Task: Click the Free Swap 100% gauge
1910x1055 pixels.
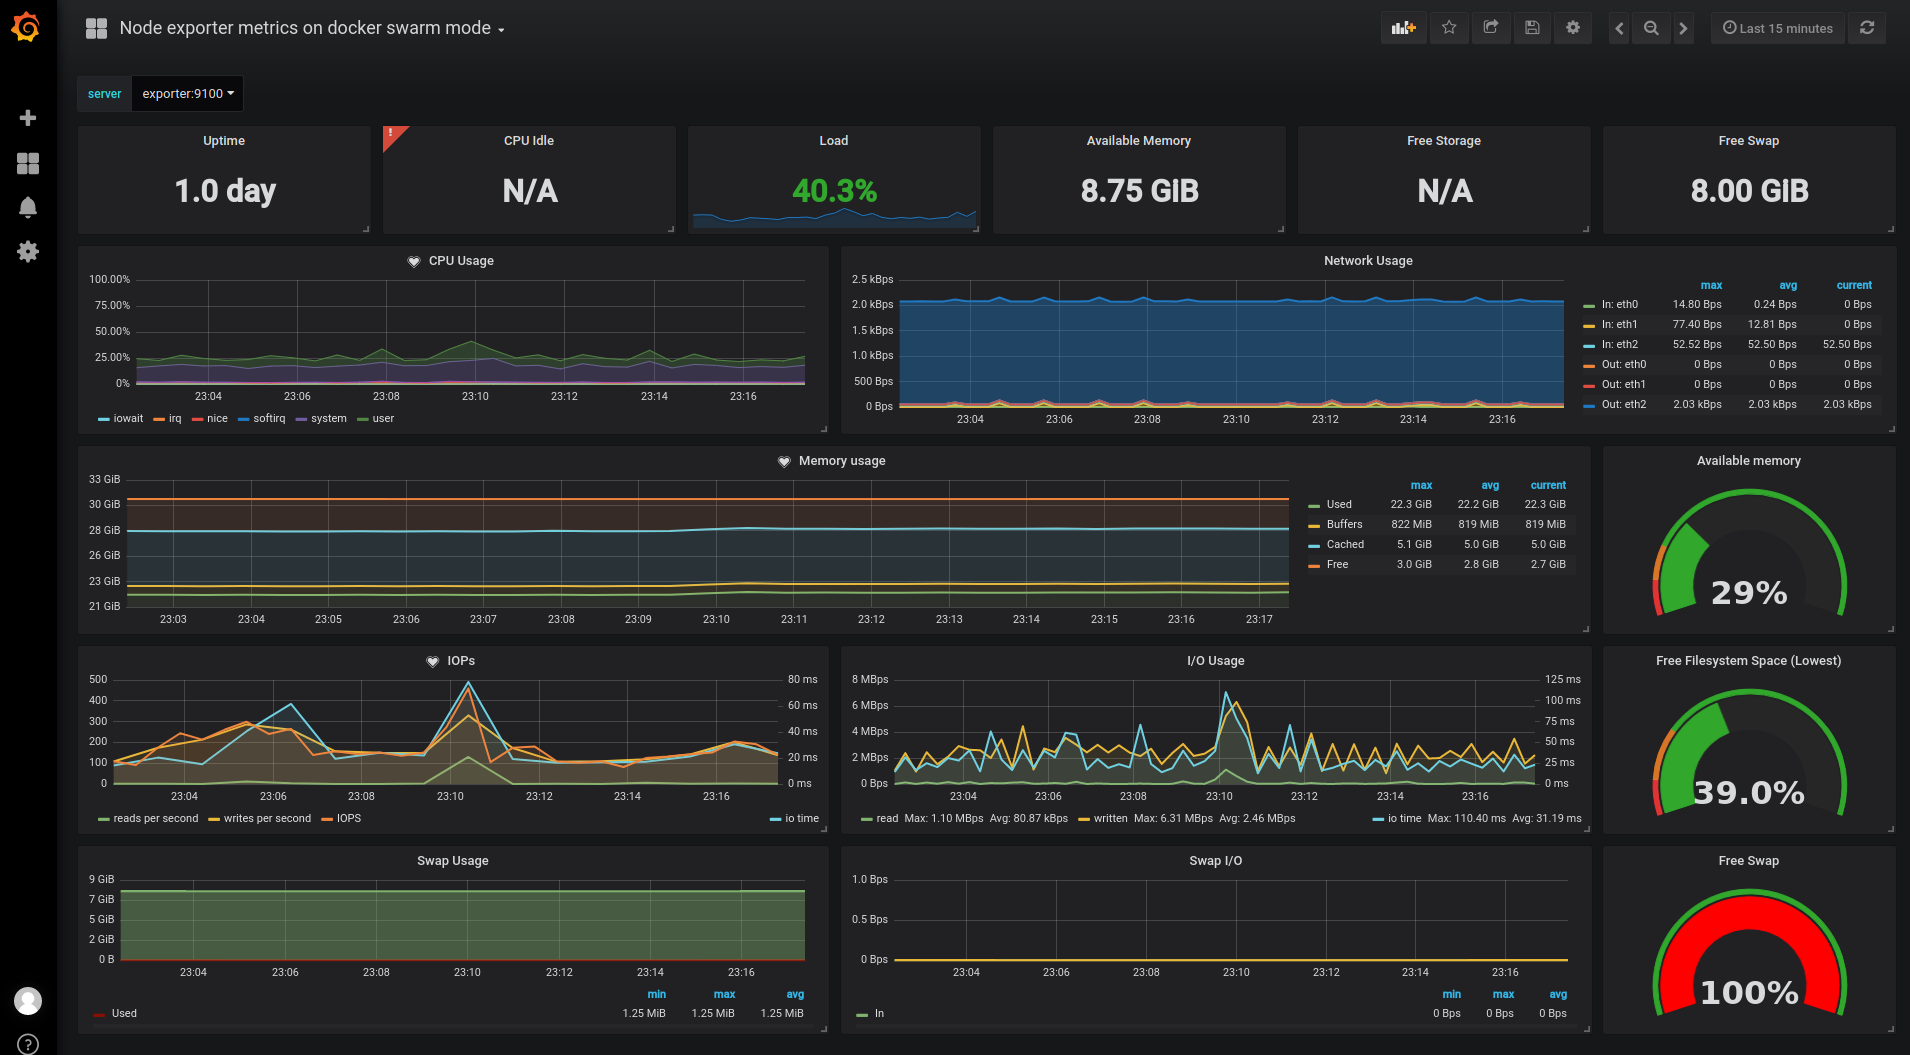Action: [x=1749, y=955]
